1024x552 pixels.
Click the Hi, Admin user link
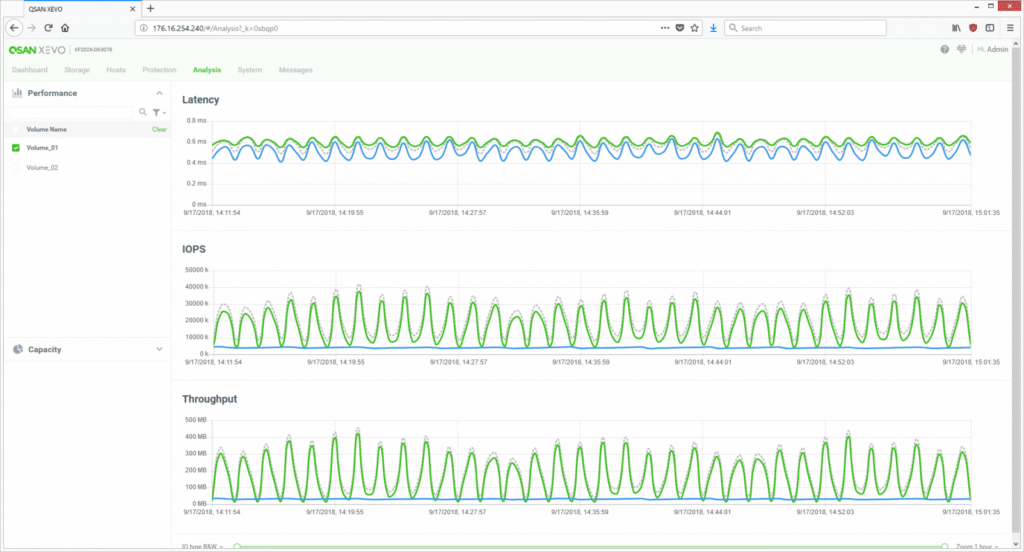[x=992, y=50]
